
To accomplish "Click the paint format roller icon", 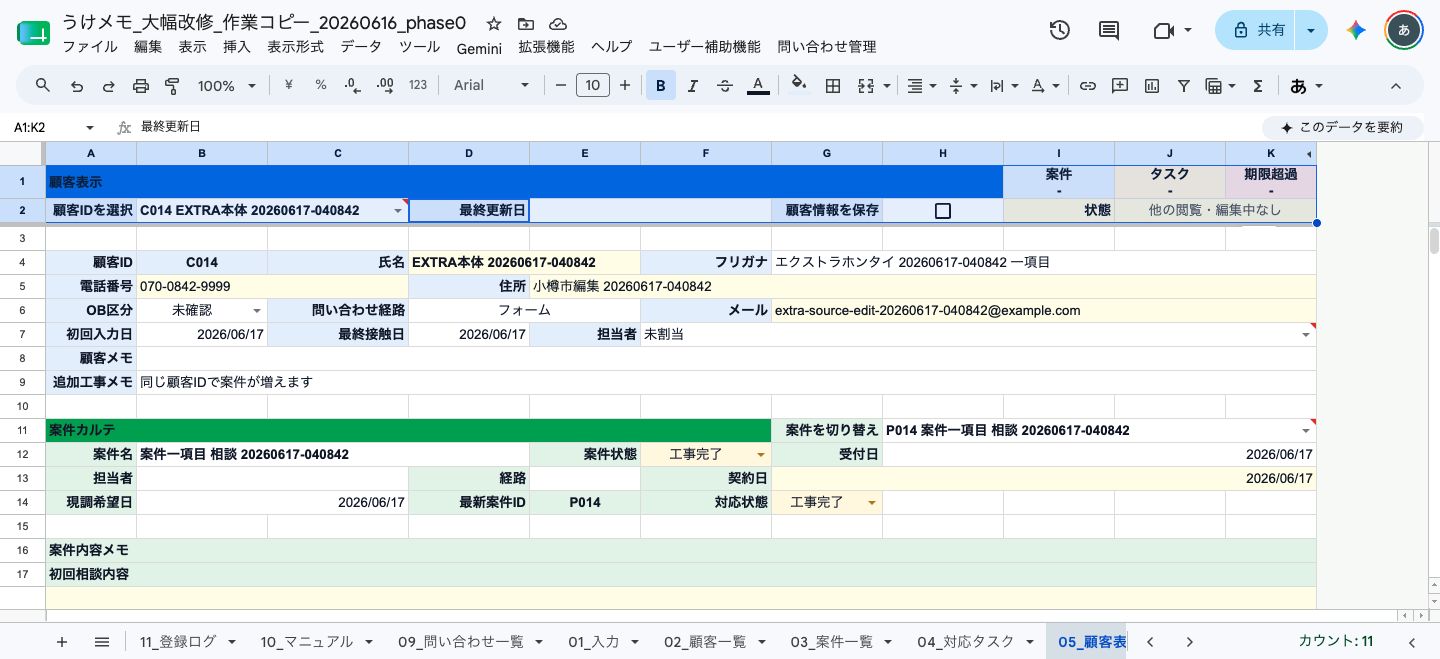I will click(x=171, y=86).
